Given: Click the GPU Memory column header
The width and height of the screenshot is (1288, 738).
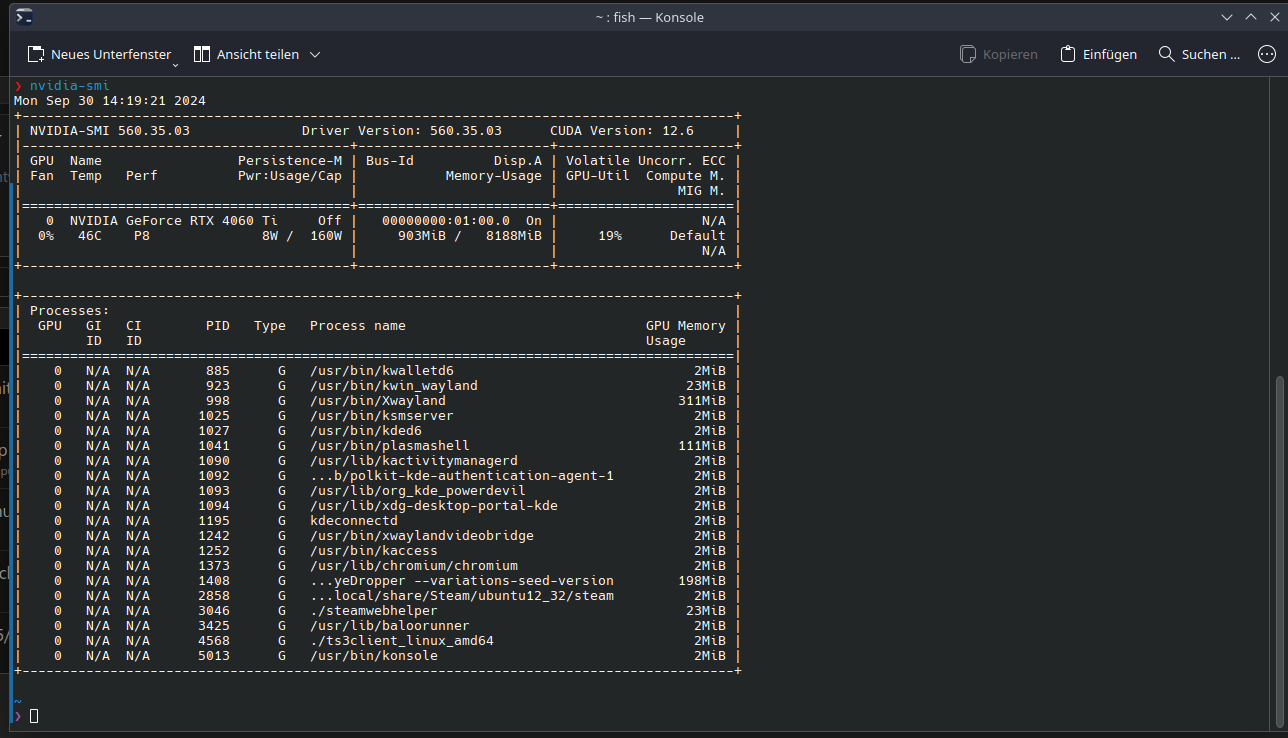Looking at the screenshot, I should (x=686, y=326).
